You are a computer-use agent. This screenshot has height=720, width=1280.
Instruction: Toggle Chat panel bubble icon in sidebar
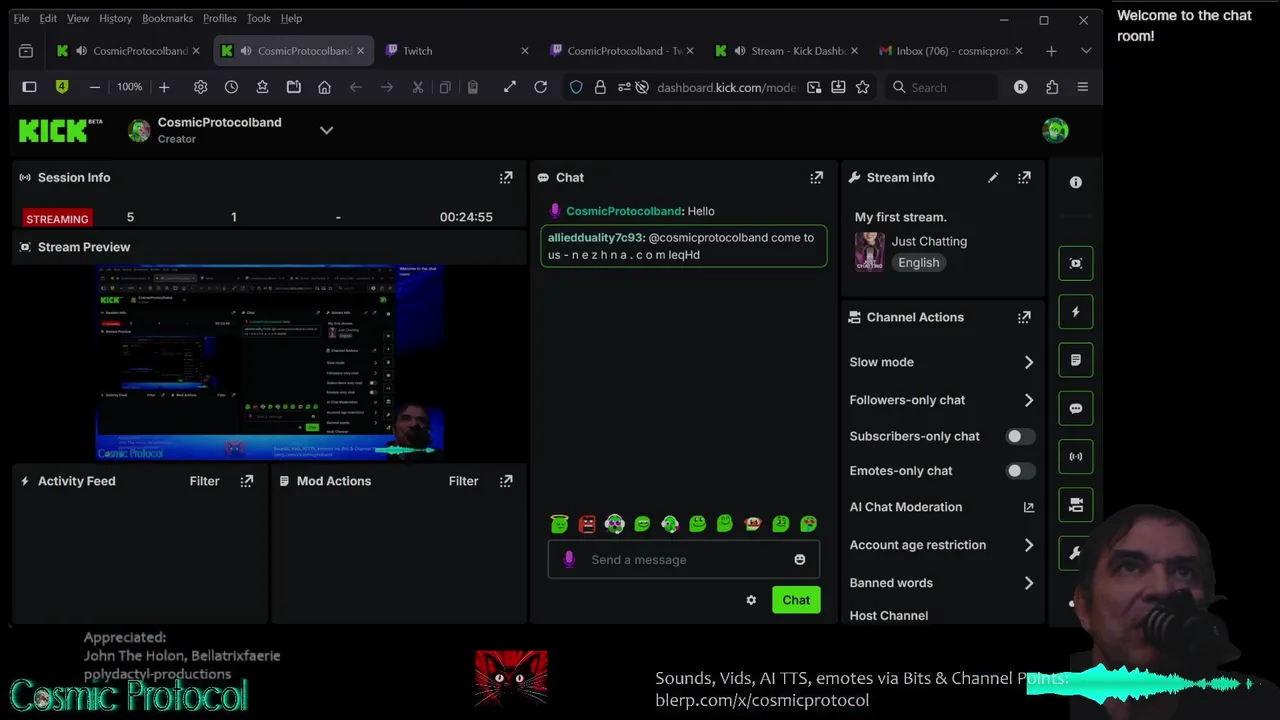tap(1076, 408)
